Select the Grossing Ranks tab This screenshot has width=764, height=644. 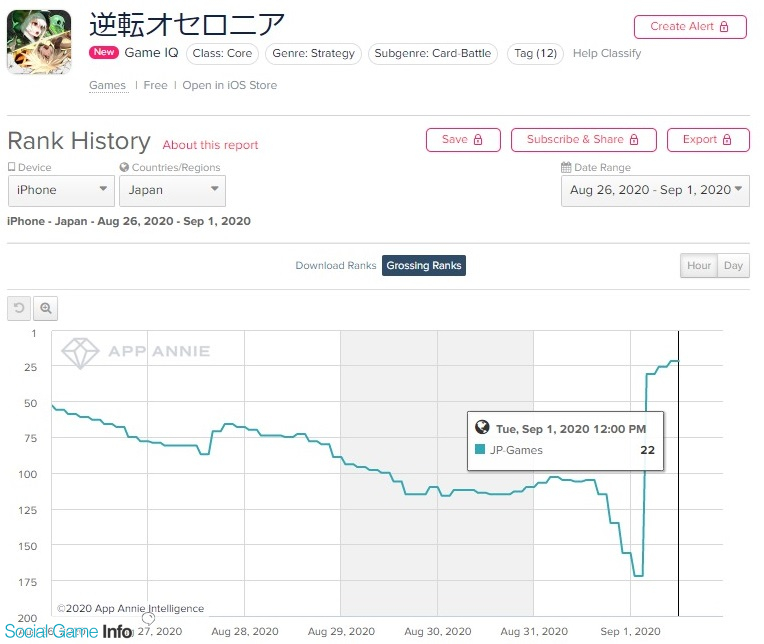[424, 265]
